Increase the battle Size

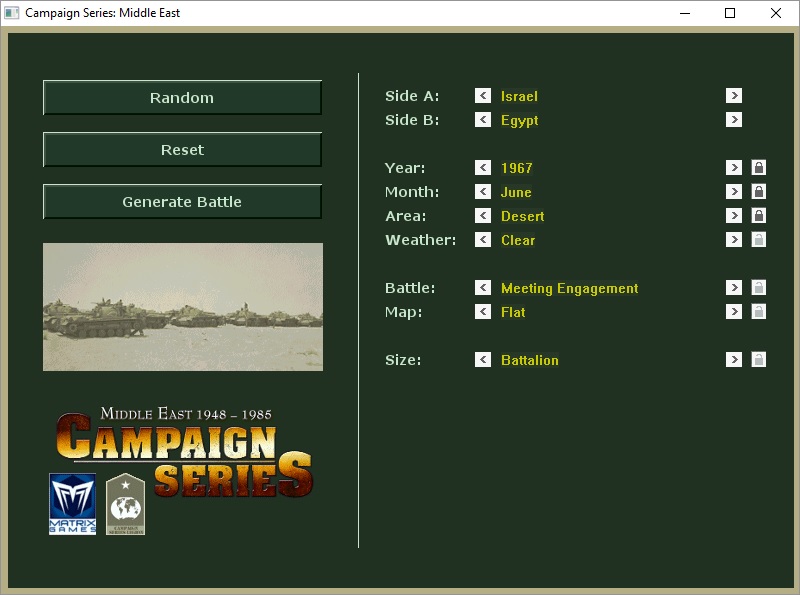tap(734, 359)
